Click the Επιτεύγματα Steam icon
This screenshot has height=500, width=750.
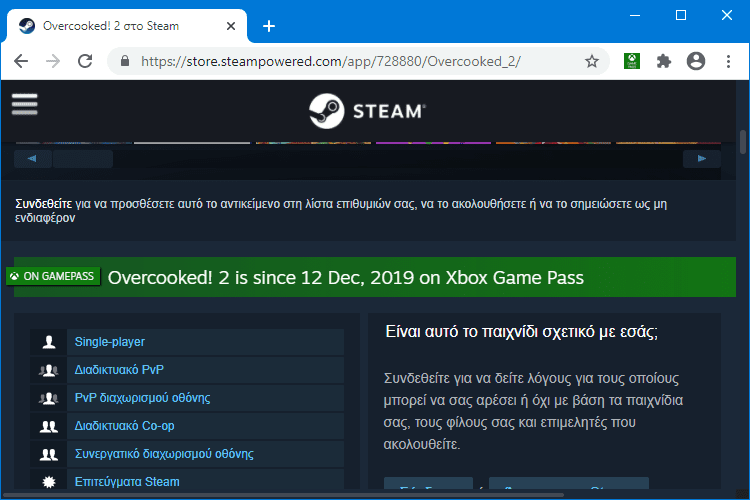point(49,481)
